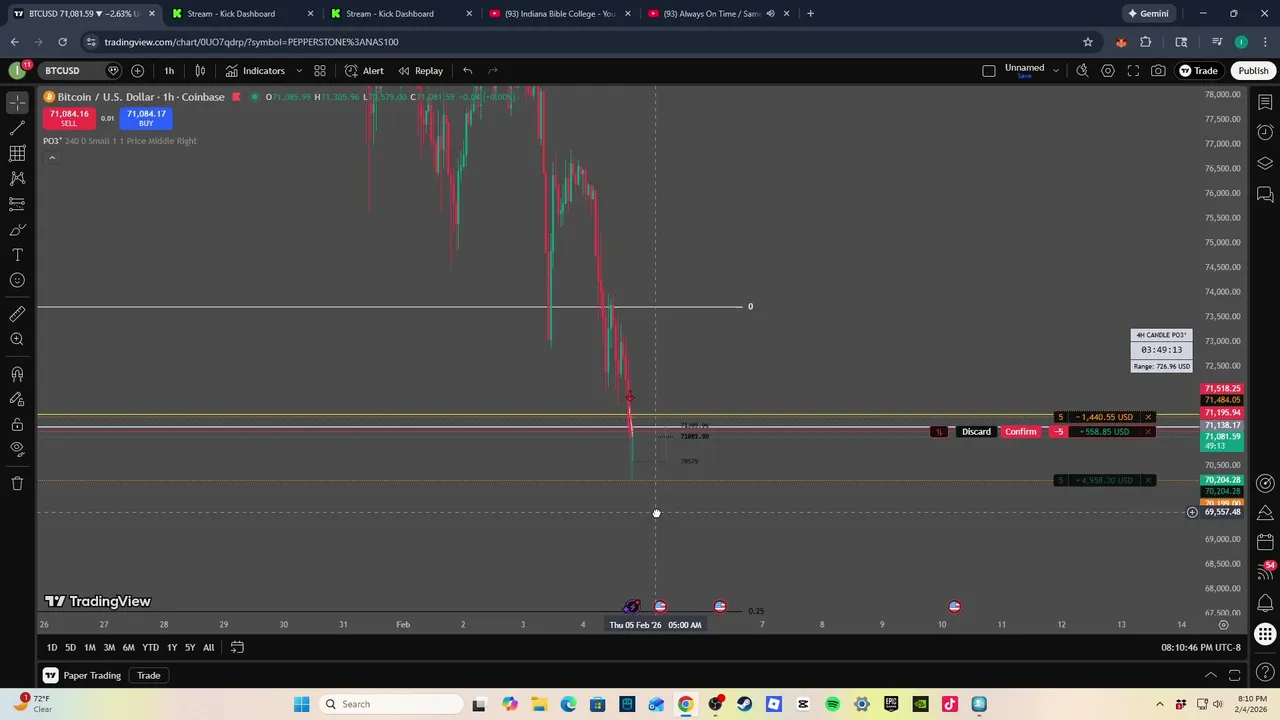The image size is (1280, 720).
Task: Collapse the indicator legend chevron
Action: (52, 158)
